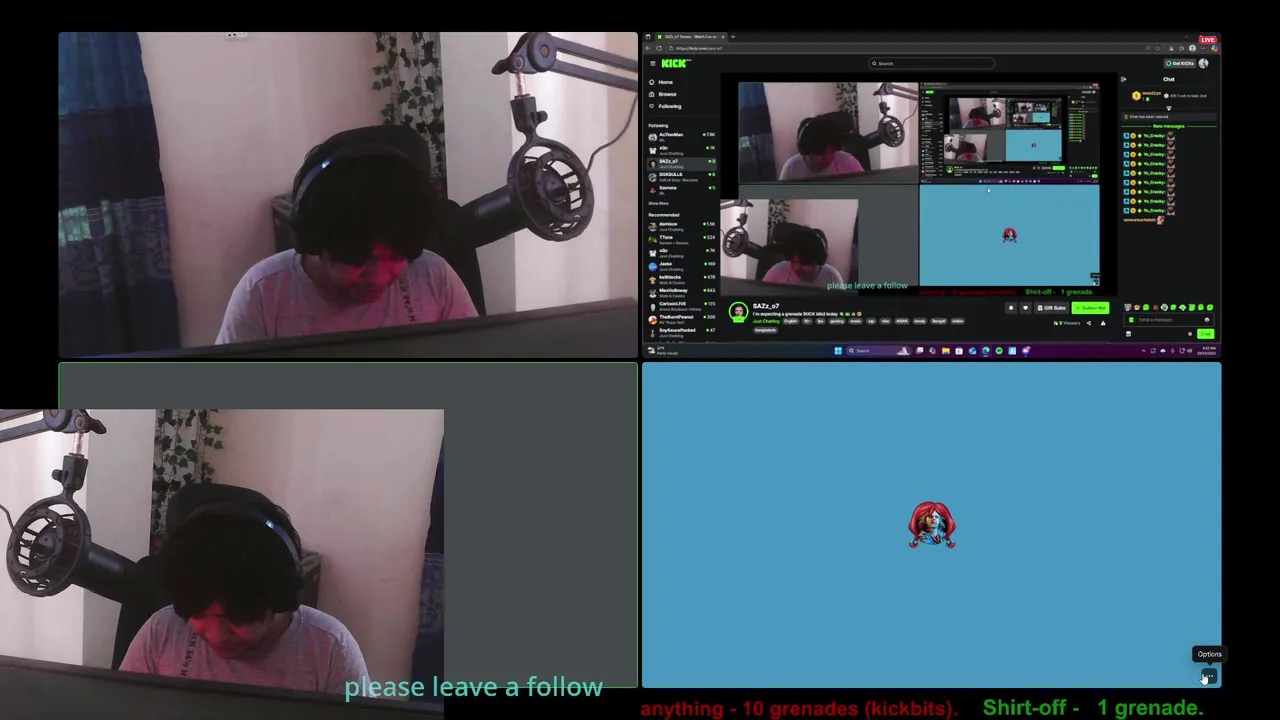The width and height of the screenshot is (1280, 720).
Task: Open TTone recommended channel
Action: pos(681,240)
